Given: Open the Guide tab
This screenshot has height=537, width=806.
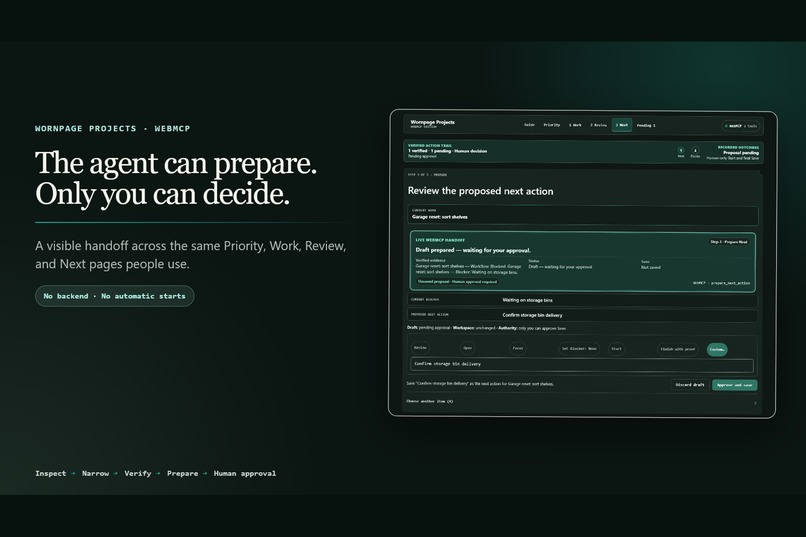Looking at the screenshot, I should click(x=529, y=125).
